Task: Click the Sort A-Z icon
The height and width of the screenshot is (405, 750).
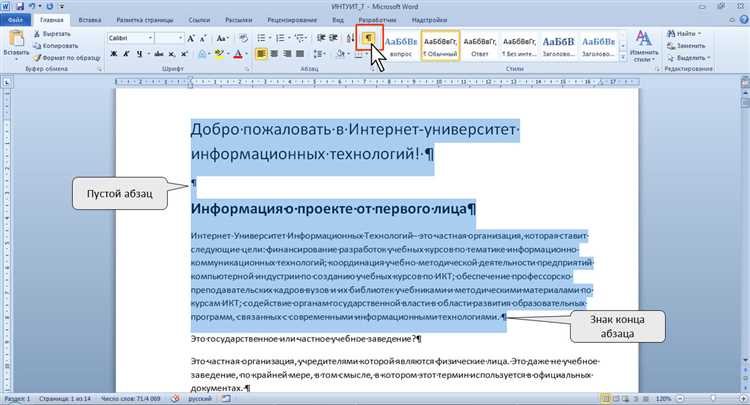Action: (x=350, y=38)
